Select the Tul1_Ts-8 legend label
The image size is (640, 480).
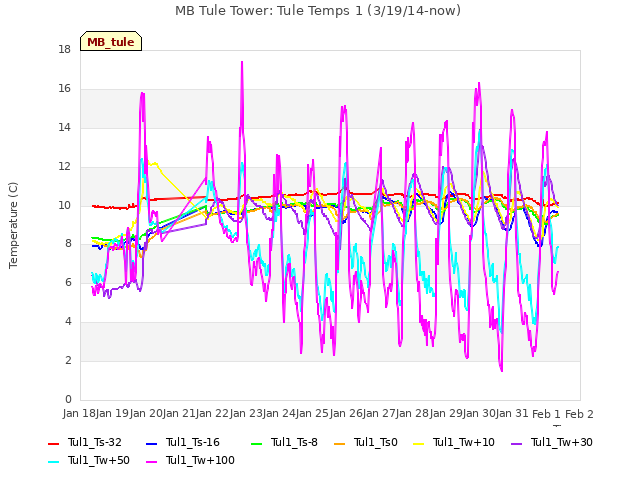coord(294,442)
